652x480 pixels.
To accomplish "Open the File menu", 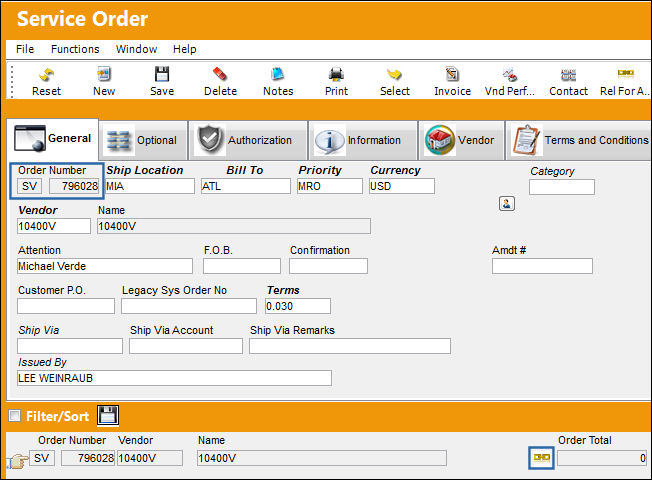I will (25, 49).
